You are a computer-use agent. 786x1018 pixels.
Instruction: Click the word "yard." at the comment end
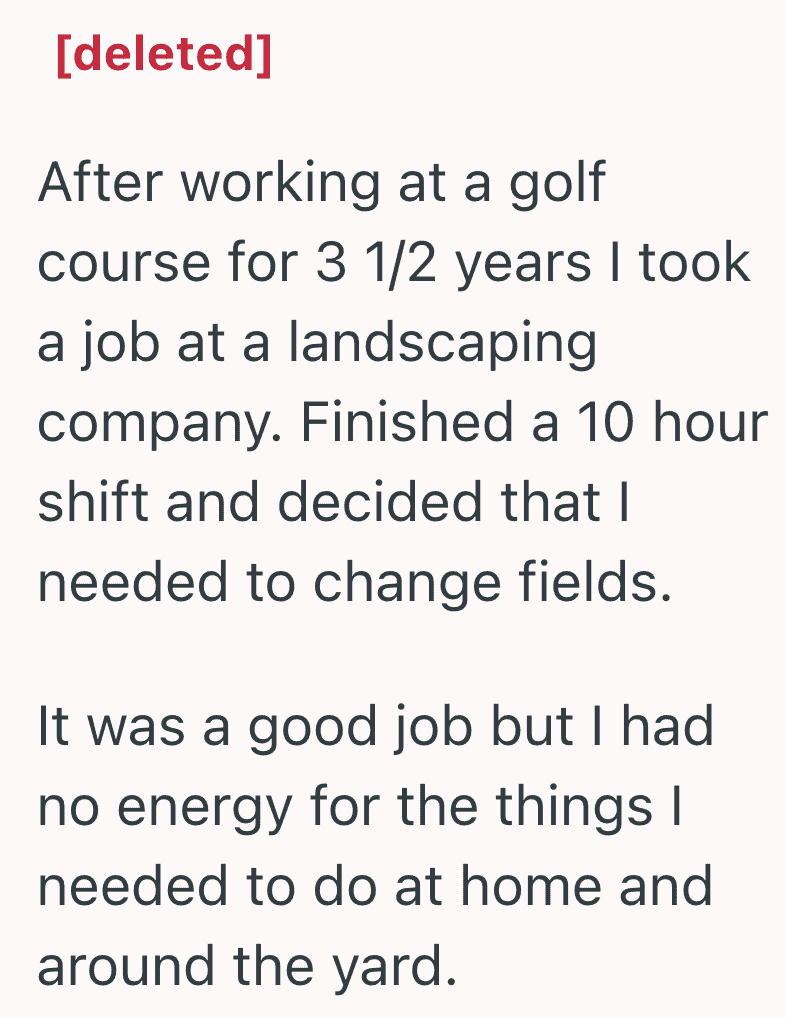pos(394,967)
